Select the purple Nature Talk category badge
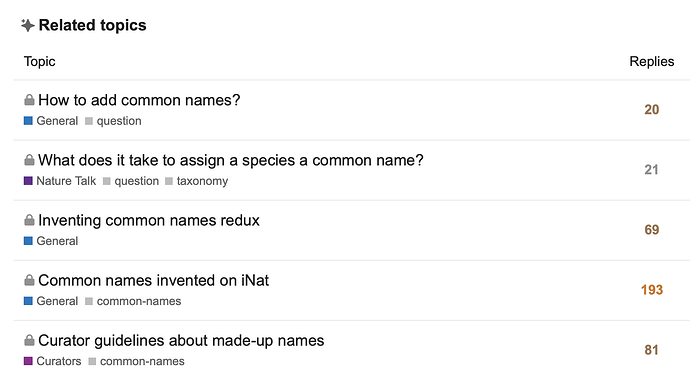This screenshot has width=690, height=391. pyautogui.click(x=60, y=181)
